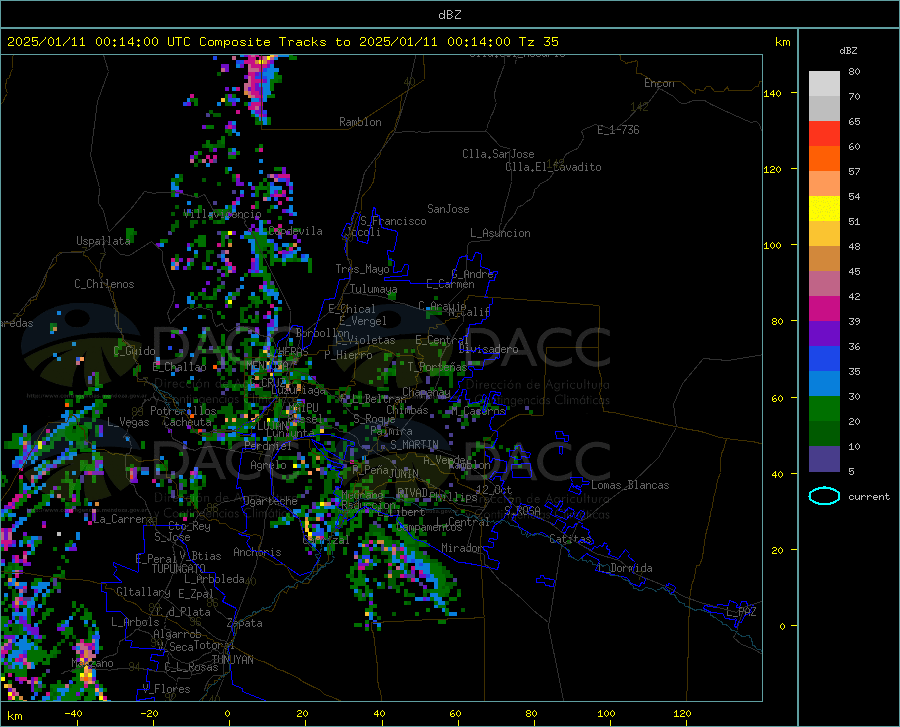Click the 'E_Challao' map label
The height and width of the screenshot is (727, 900).
click(x=179, y=367)
